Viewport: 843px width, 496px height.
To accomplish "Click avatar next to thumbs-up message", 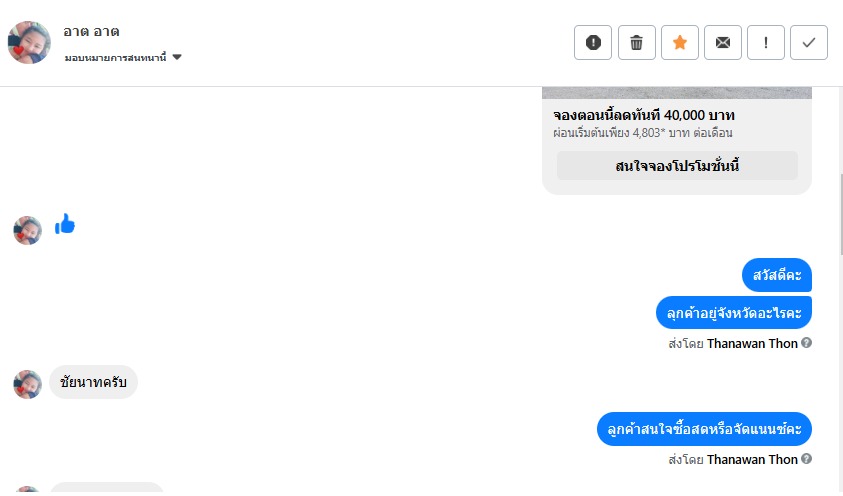I will pyautogui.click(x=27, y=230).
